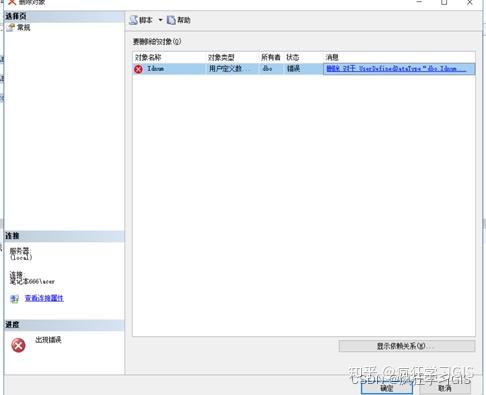Click the Status column header
The image size is (486, 395).
tap(293, 57)
